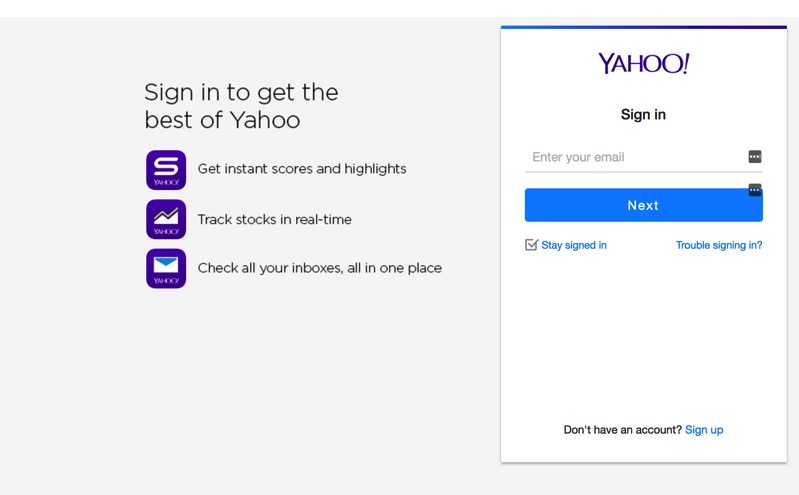Click the purple Yahoo! logo
The image size is (799, 495).
(x=644, y=64)
